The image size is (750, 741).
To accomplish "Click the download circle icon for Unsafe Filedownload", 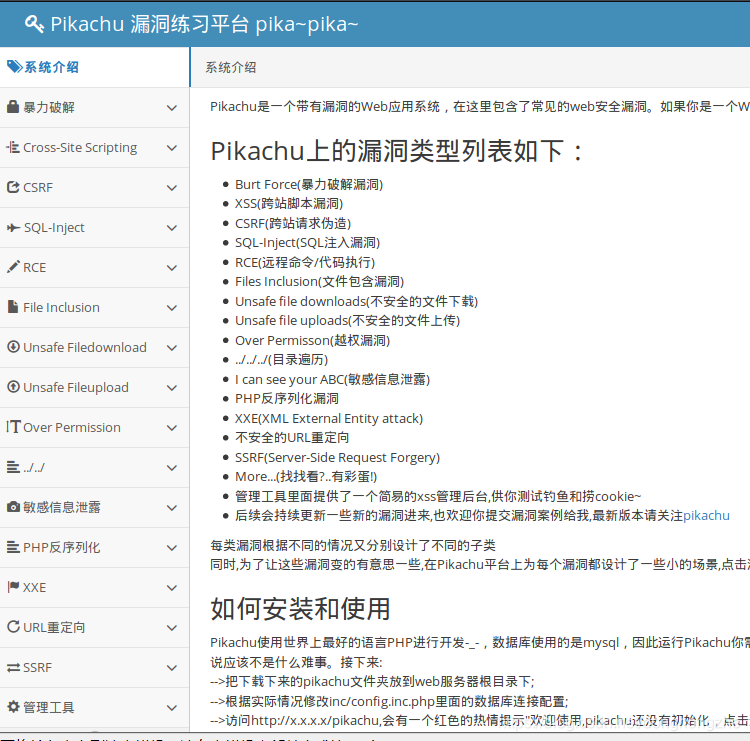I will (13, 346).
